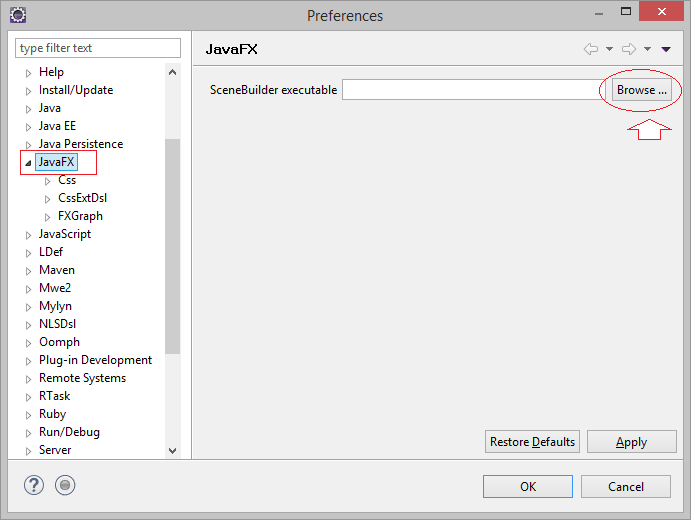Screen dimensions: 691x520
Task: Click the tree scrollbar down arrow
Action: pyautogui.click(x=173, y=450)
